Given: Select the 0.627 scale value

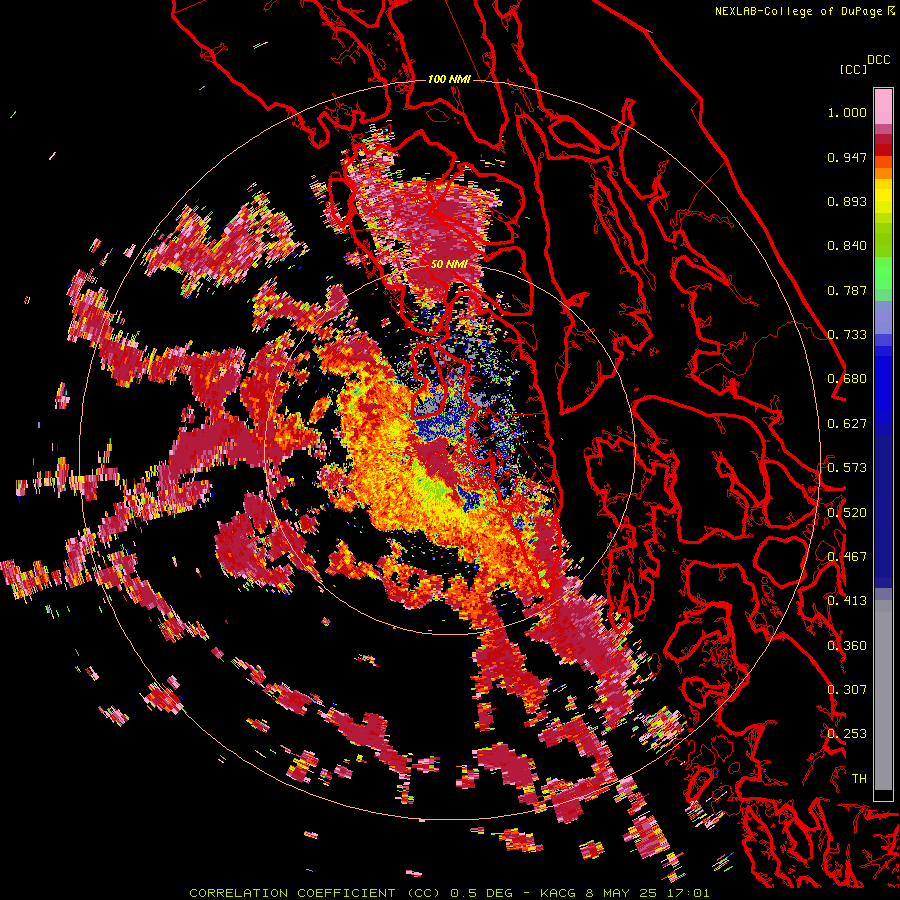Looking at the screenshot, I should [x=847, y=424].
